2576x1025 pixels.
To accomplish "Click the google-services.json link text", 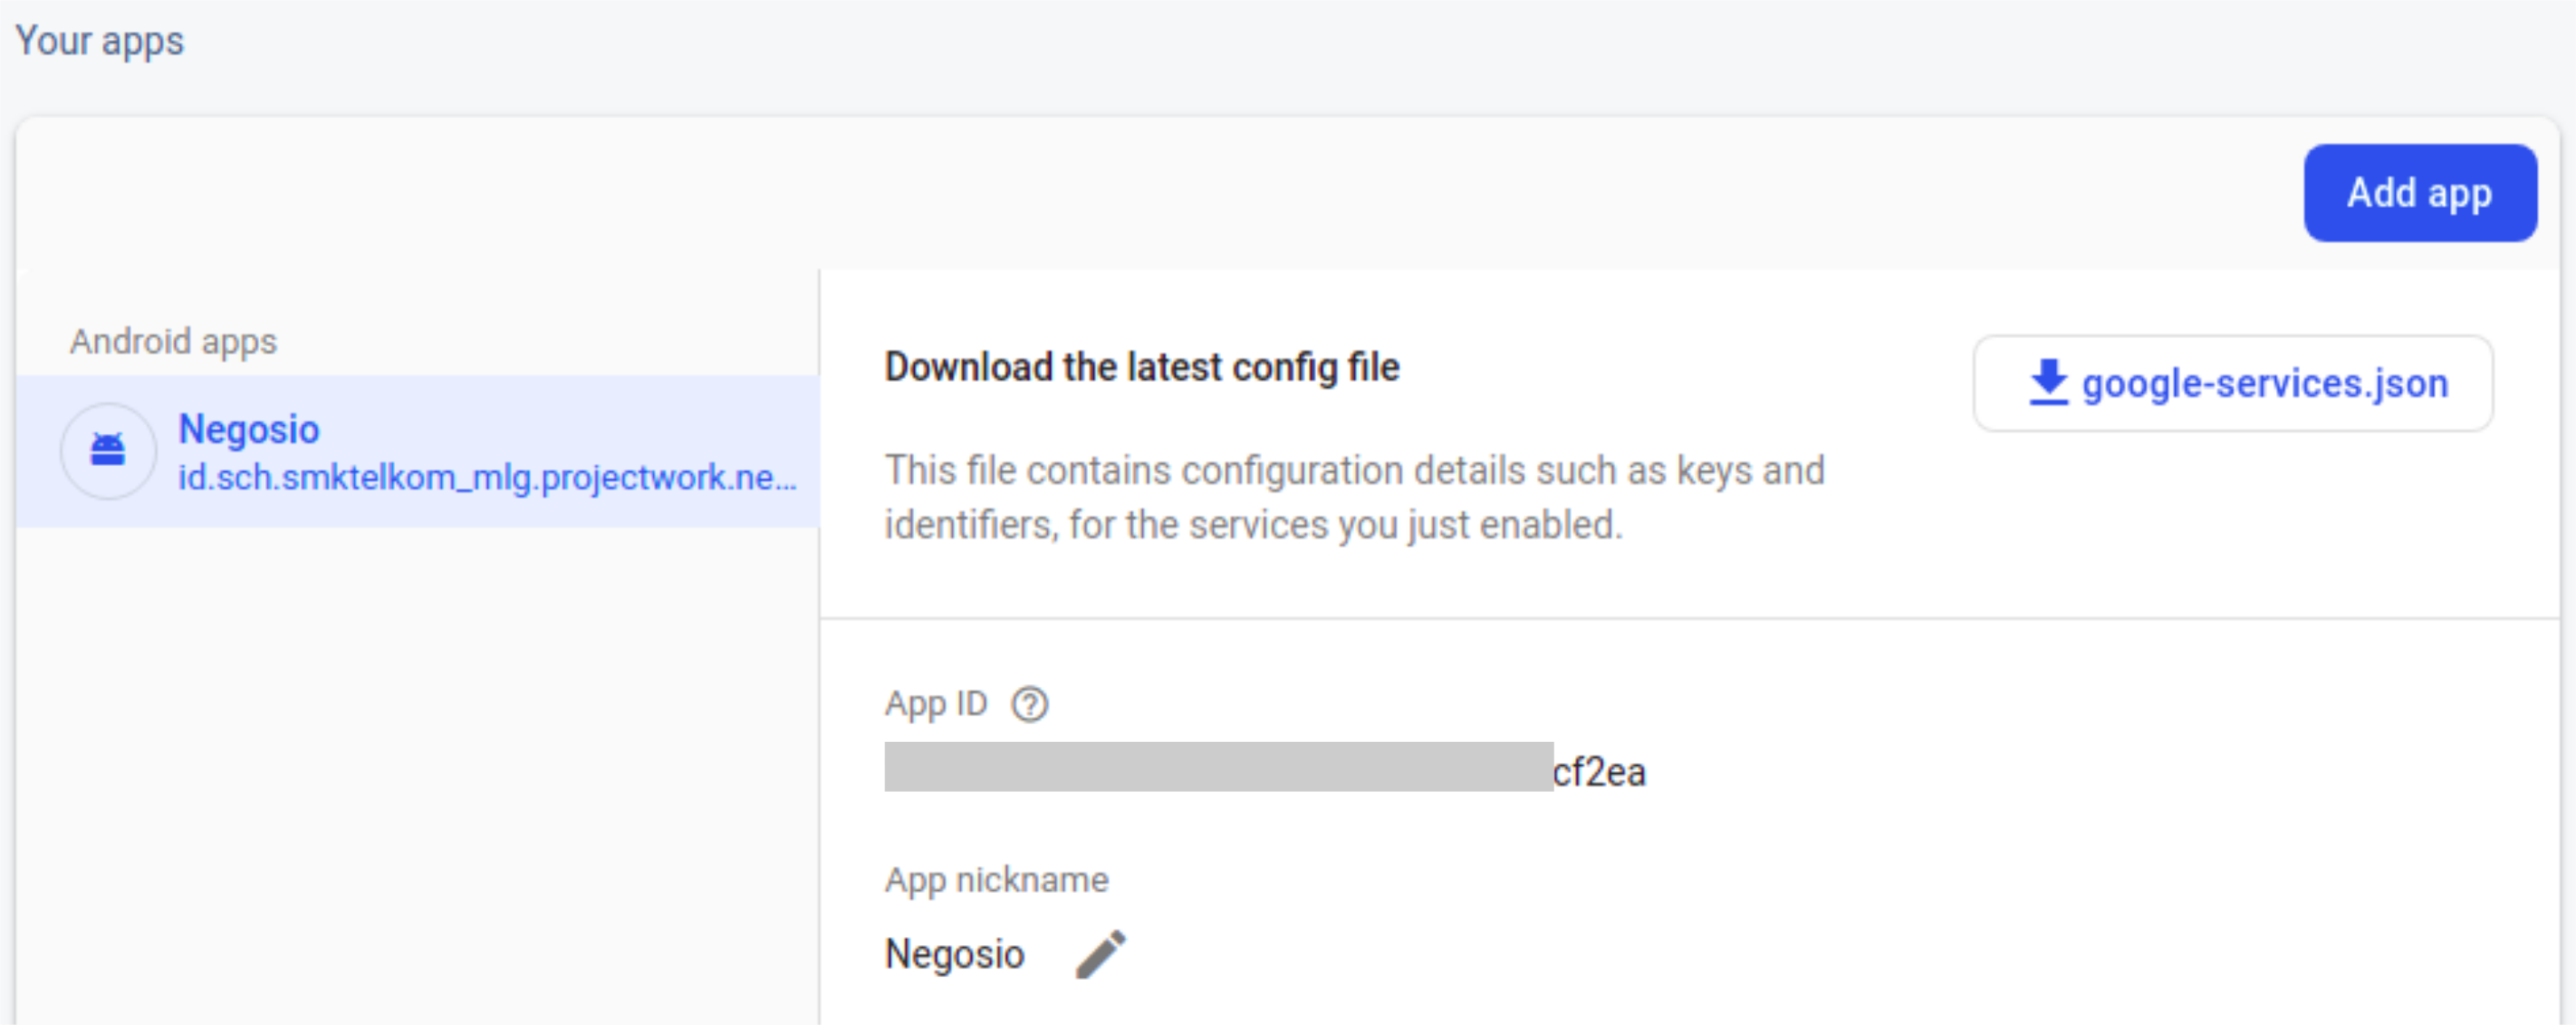I will pos(2265,384).
